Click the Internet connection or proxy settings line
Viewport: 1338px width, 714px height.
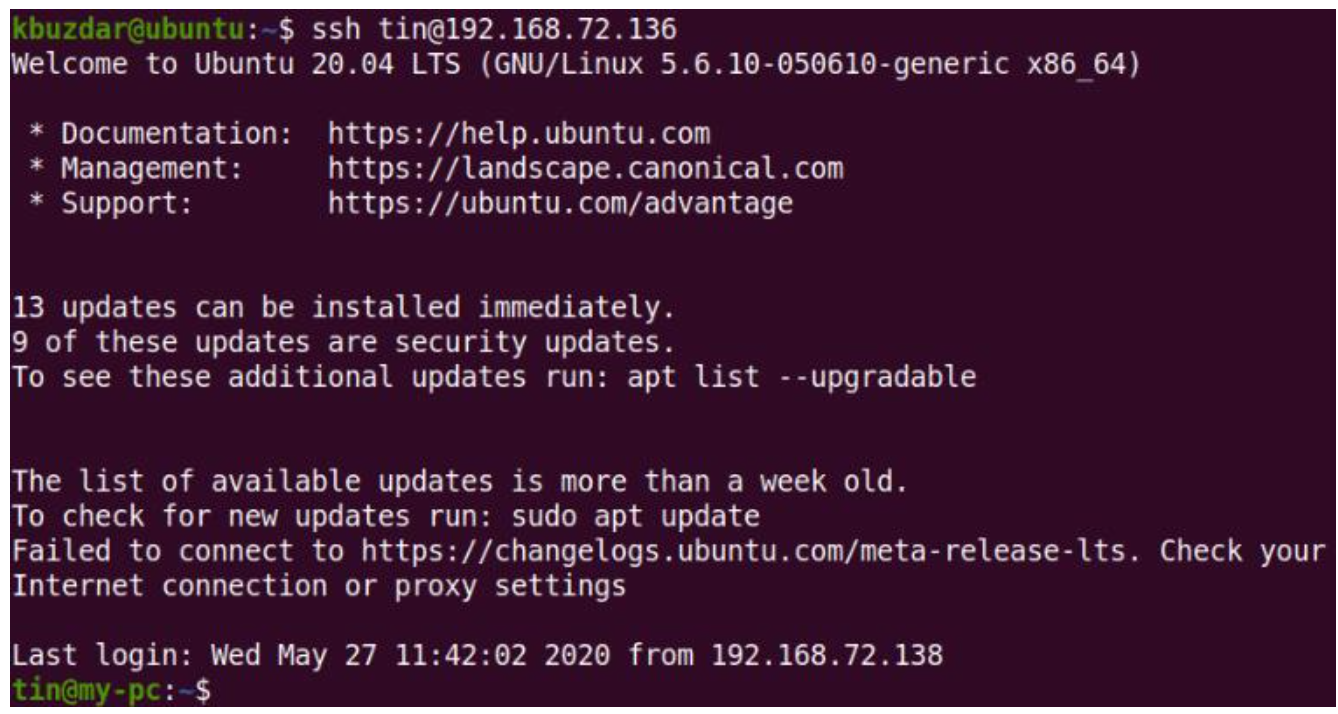click(x=318, y=586)
